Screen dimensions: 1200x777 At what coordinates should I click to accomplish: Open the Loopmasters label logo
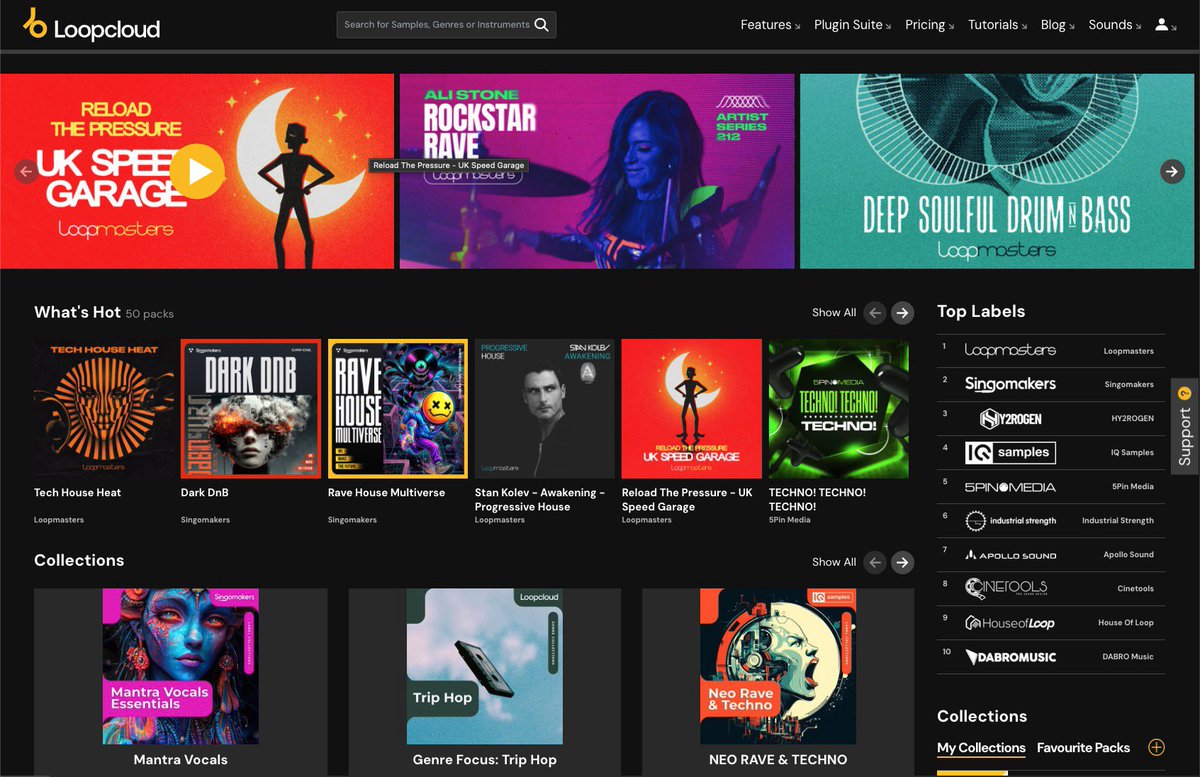[1010, 350]
